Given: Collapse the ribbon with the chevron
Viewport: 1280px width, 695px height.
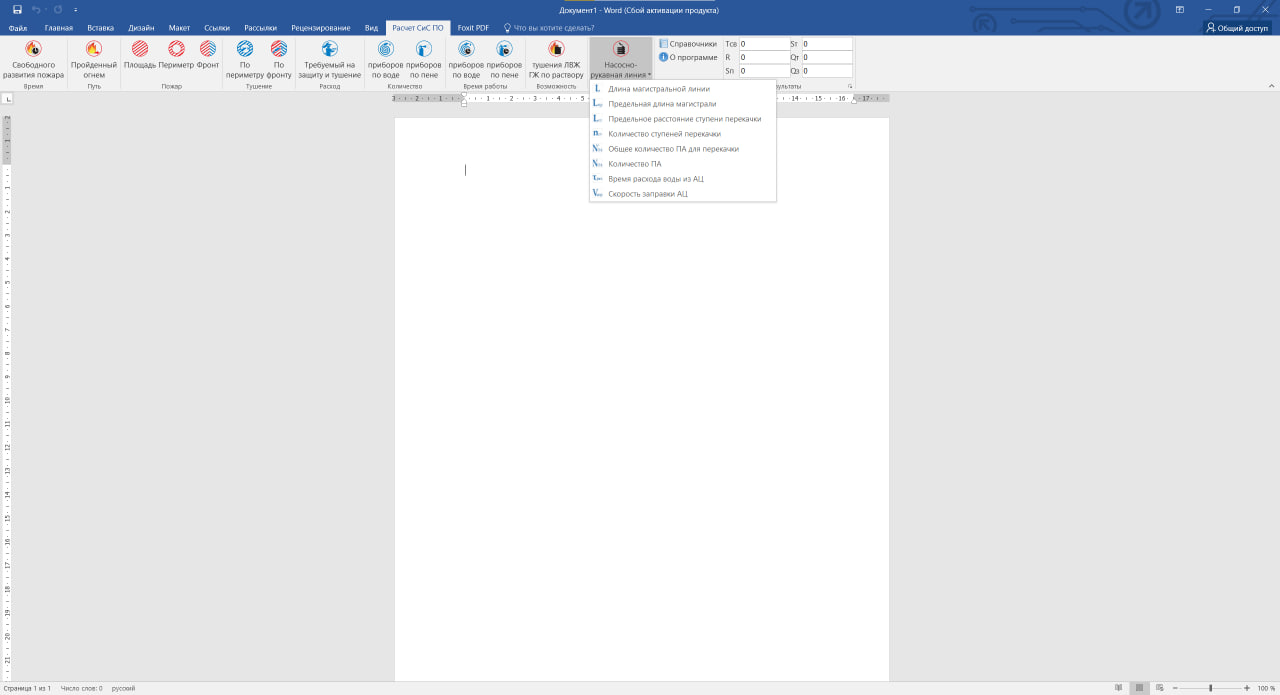Looking at the screenshot, I should 1270,87.
